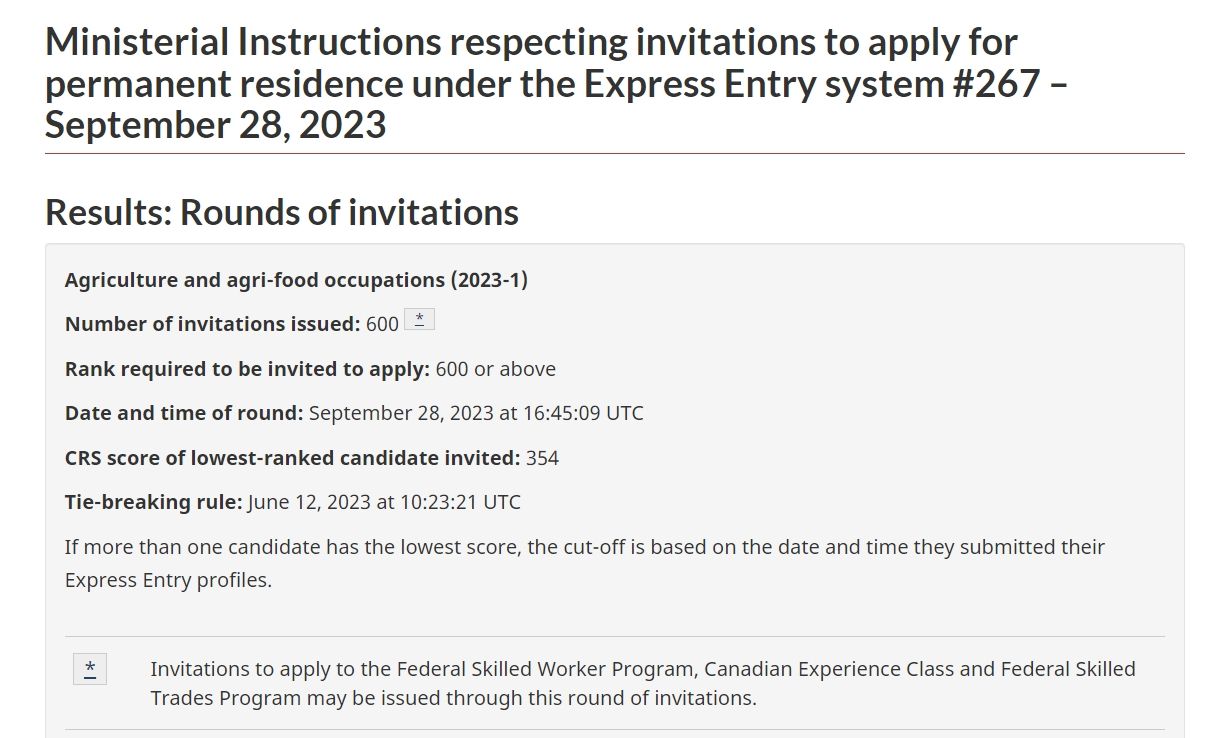Click the 'June 12, 2023 at 10:23:21 UTC' value
1228x738 pixels.
384,502
